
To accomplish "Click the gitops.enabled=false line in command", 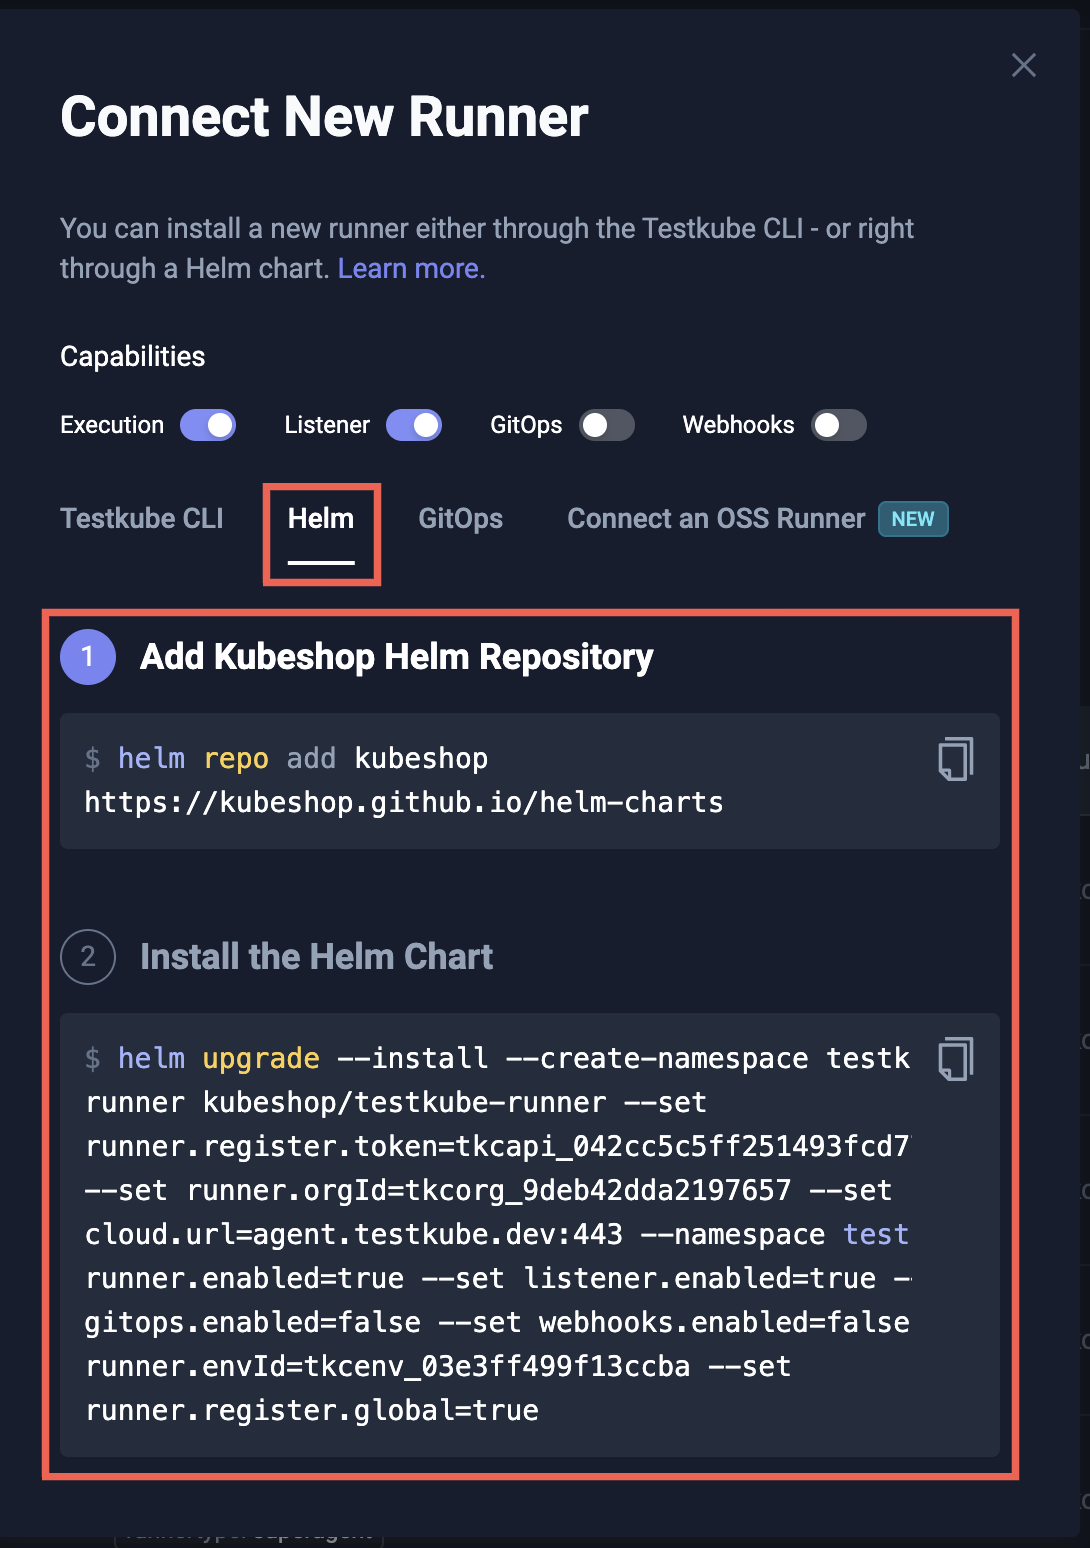I will coord(497,1322).
